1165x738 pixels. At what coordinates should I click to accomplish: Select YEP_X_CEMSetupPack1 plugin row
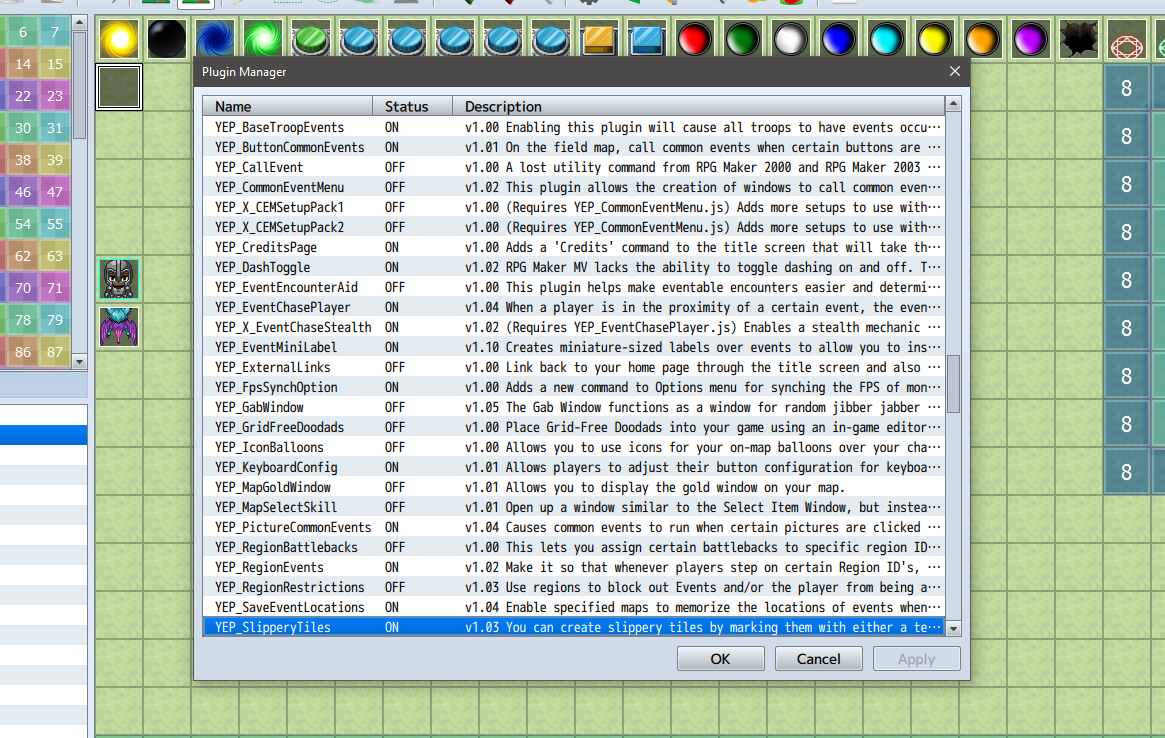pos(574,207)
